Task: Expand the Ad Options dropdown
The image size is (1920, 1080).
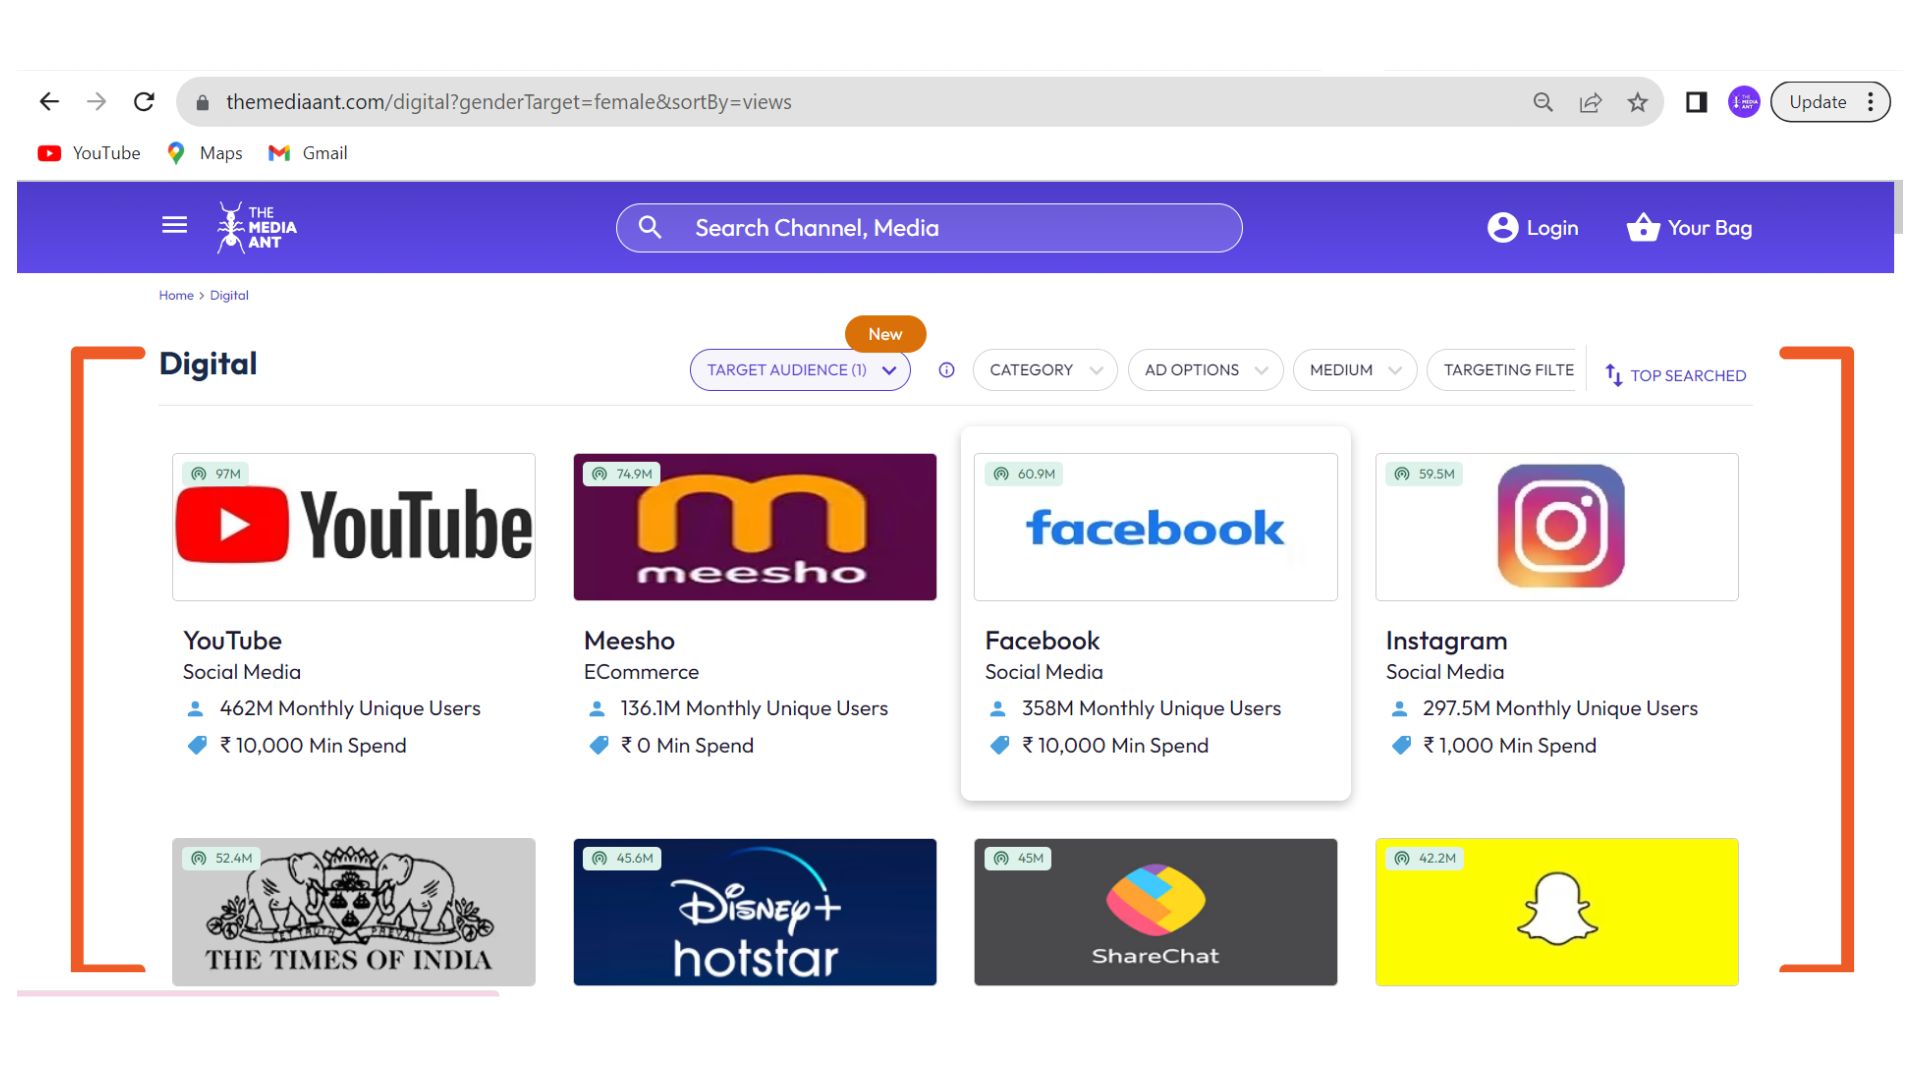Action: point(1204,370)
